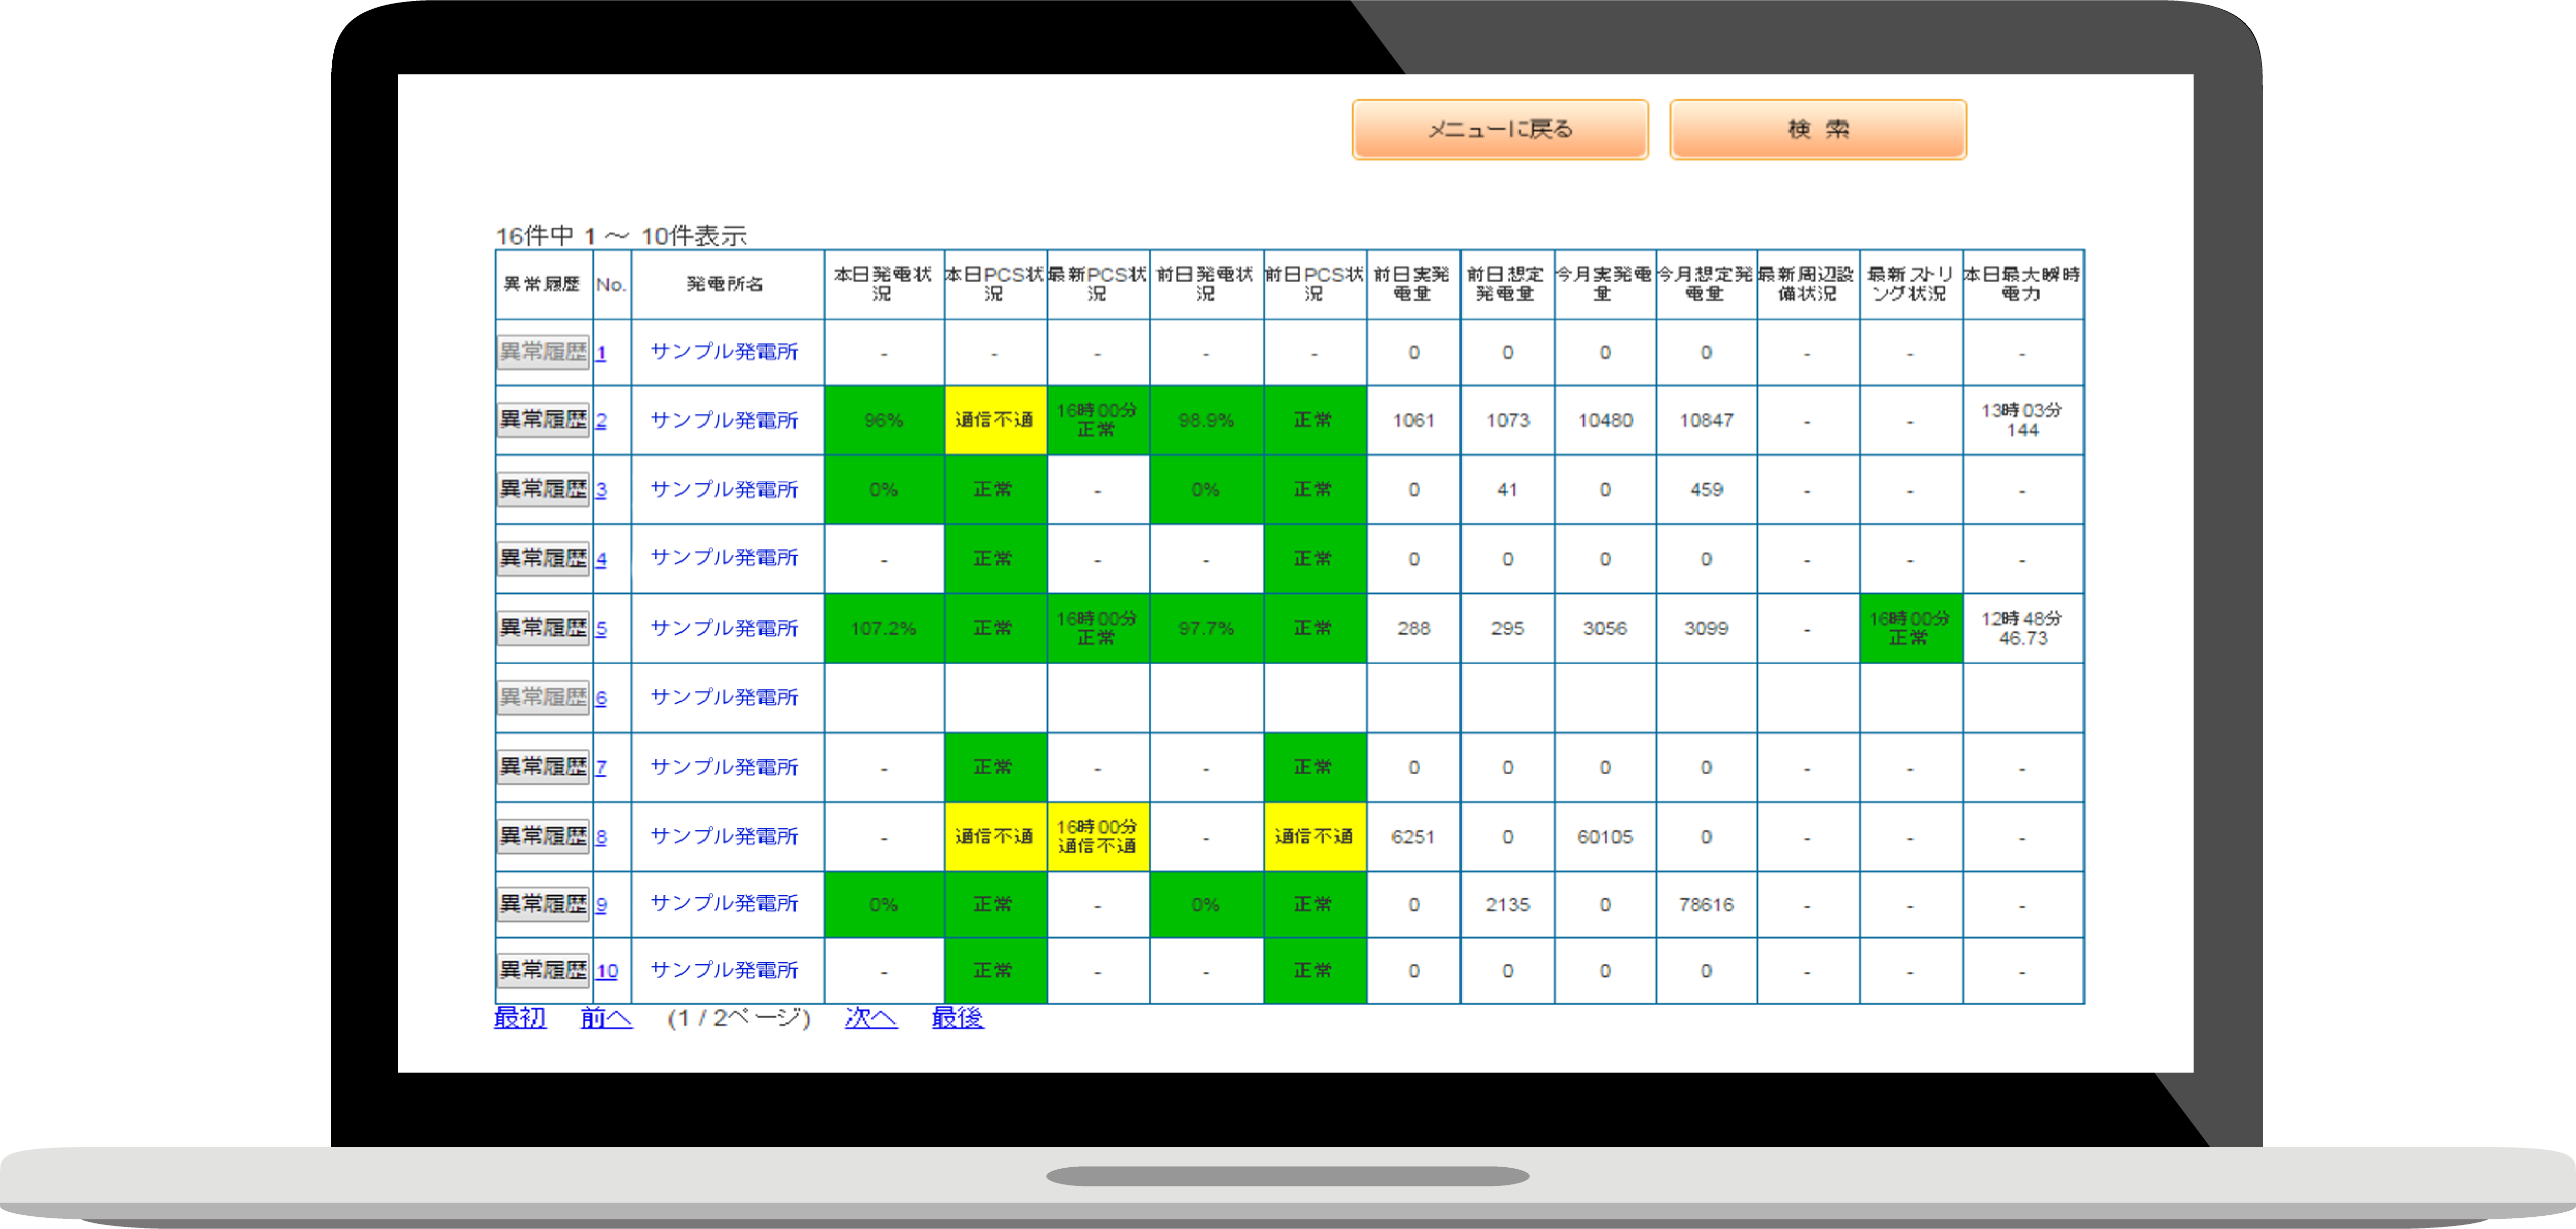Open plant number link 10
Screen dimensions: 2576x1229
coord(607,971)
